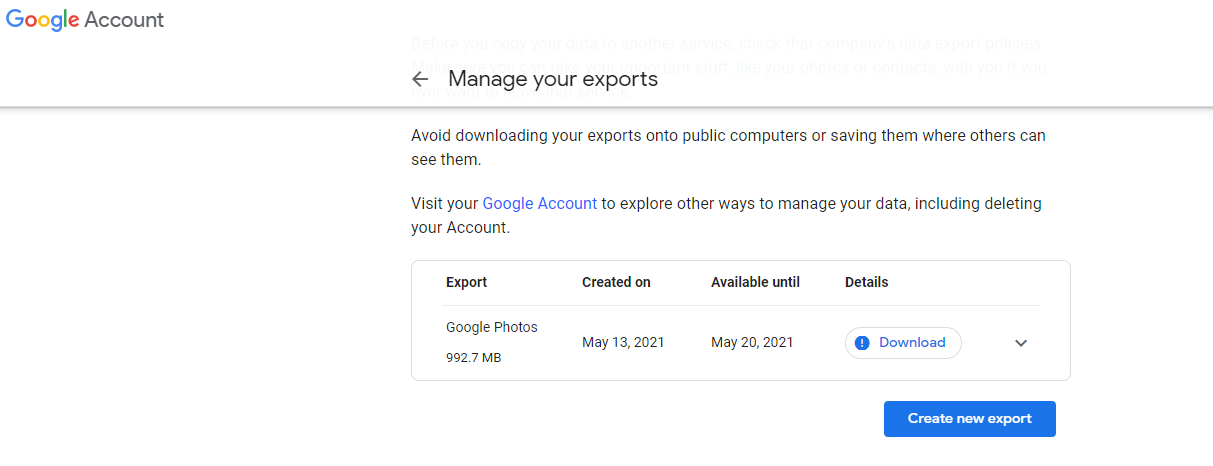Image resolution: width=1213 pixels, height=466 pixels.
Task: Click the blue exclamation icon in Download
Action: (x=863, y=343)
